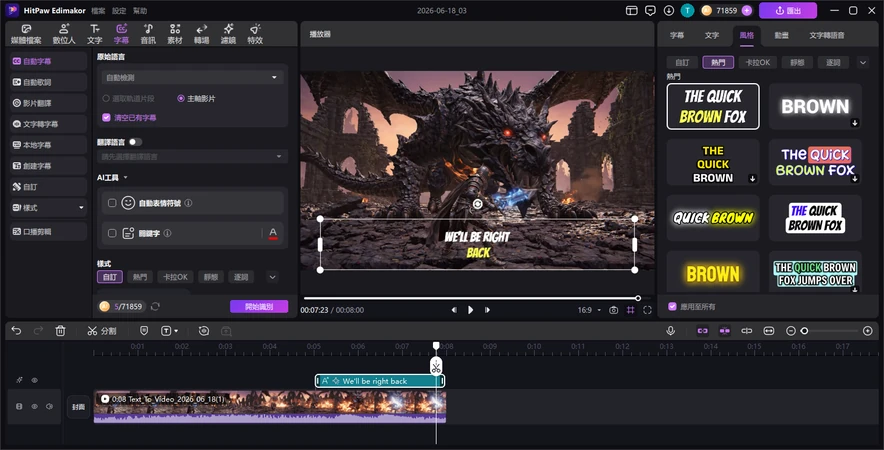
Task: Click the microphone record icon
Action: tap(670, 331)
